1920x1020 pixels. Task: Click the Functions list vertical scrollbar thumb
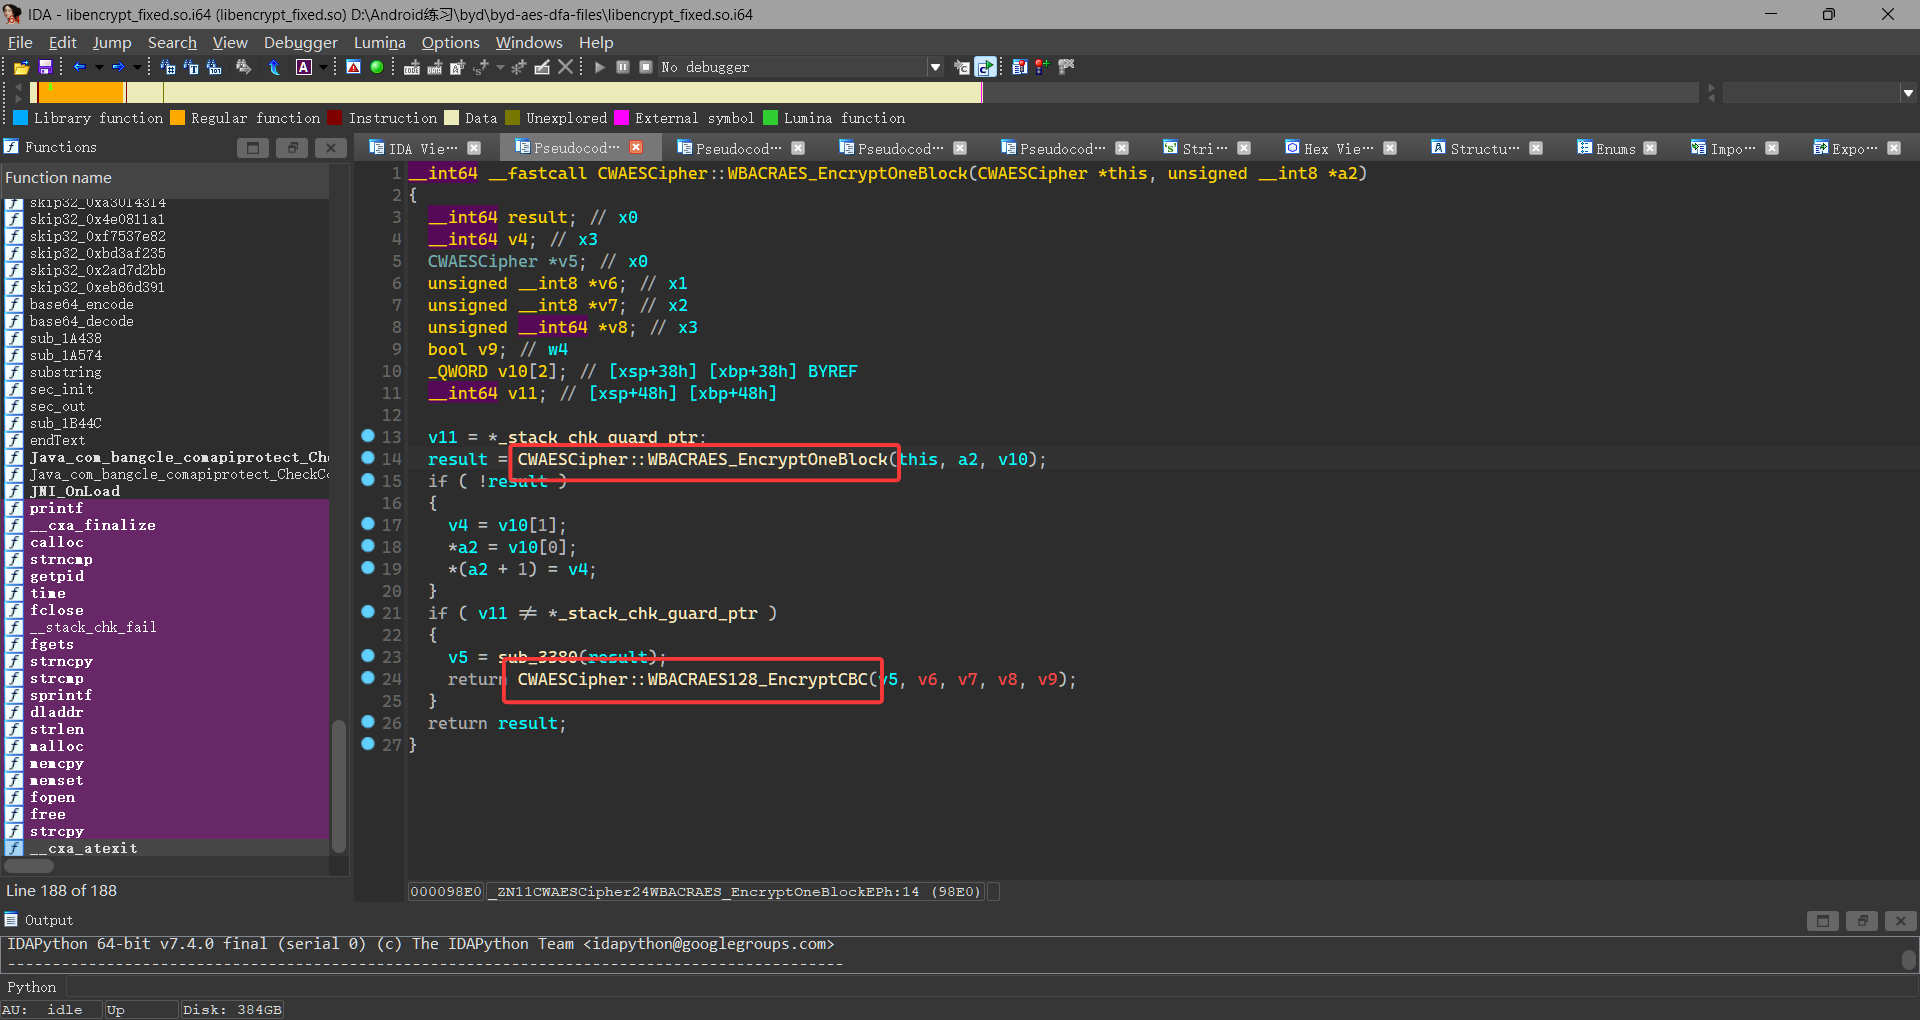[339, 785]
